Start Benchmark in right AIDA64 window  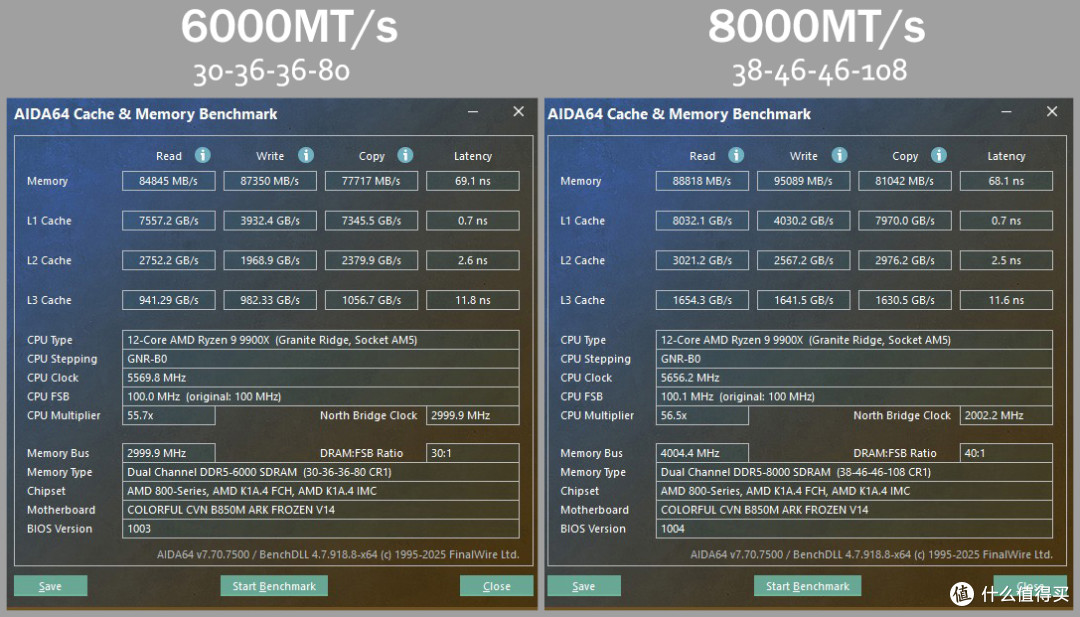pos(807,586)
